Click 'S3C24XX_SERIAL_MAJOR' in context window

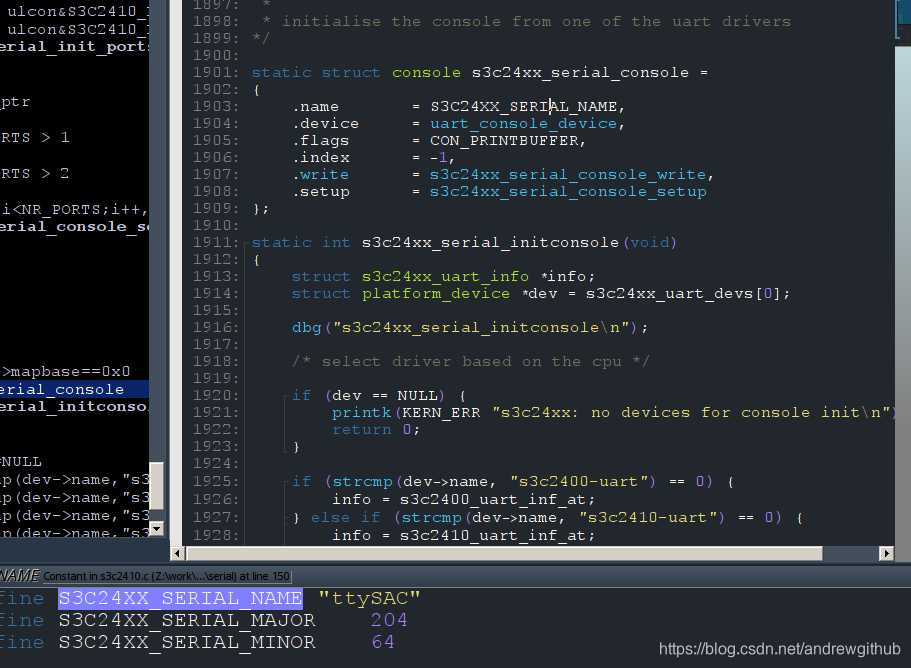coord(186,620)
